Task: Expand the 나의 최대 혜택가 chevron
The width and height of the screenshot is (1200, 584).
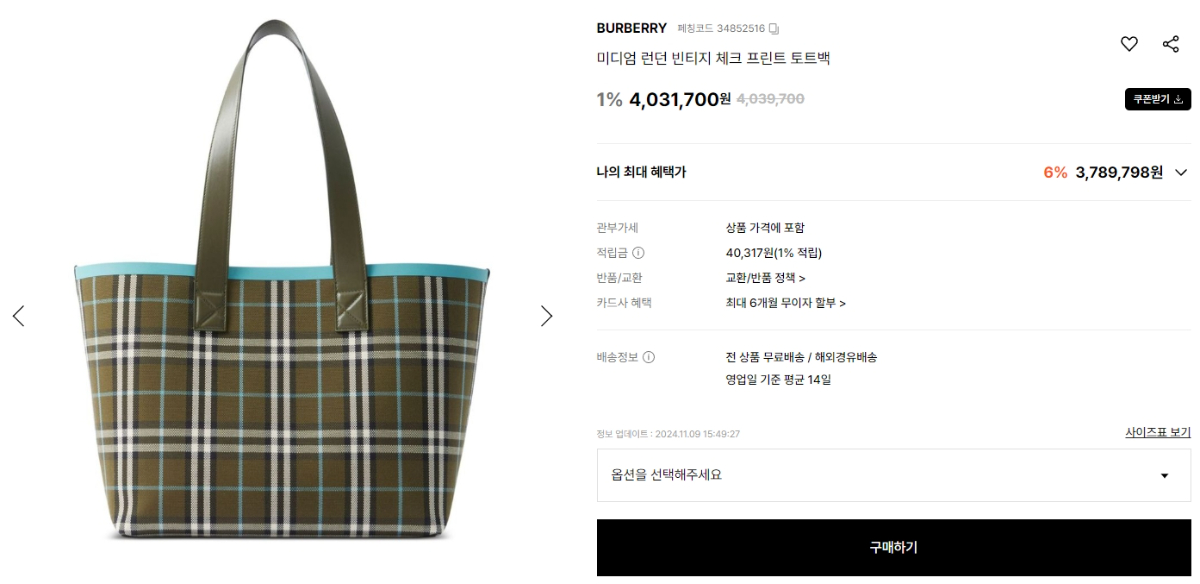Action: [x=1181, y=172]
